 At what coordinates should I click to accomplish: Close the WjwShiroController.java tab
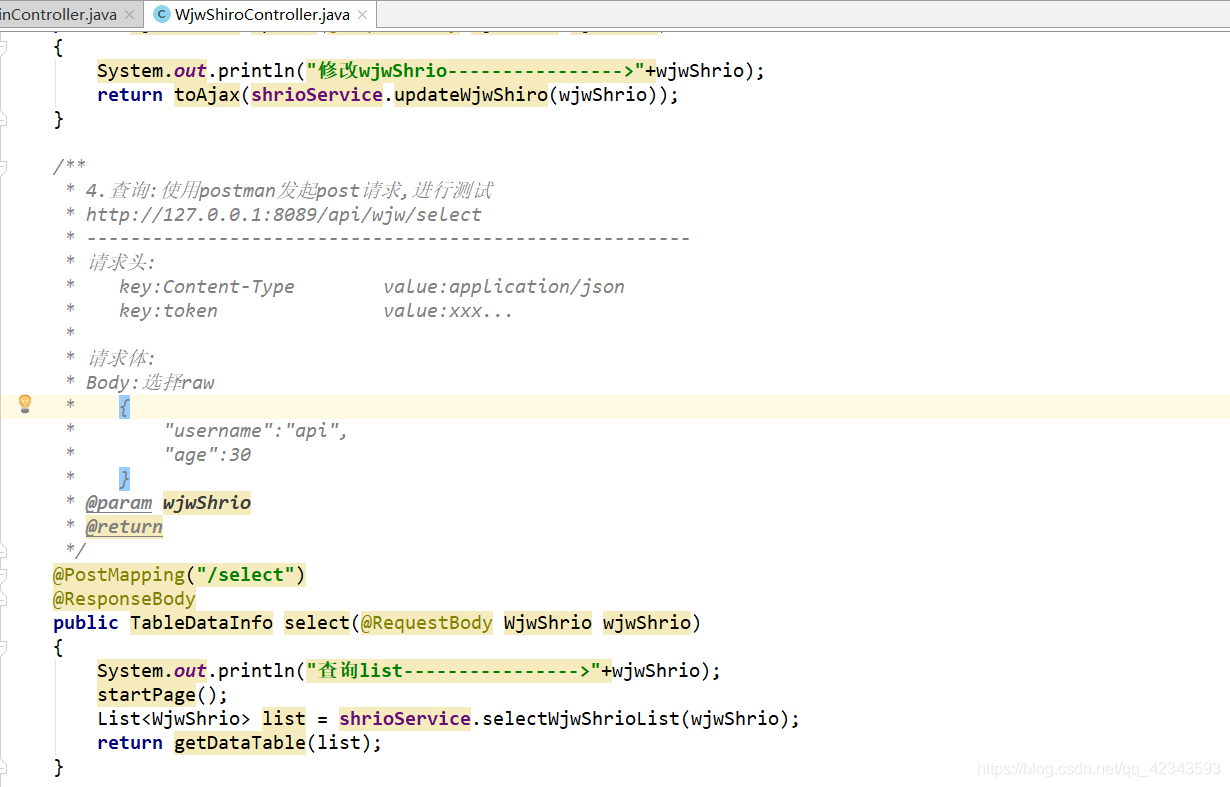point(362,15)
